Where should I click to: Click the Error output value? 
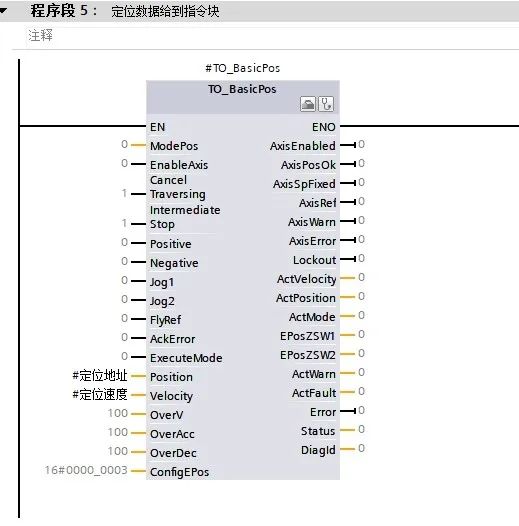click(x=361, y=410)
